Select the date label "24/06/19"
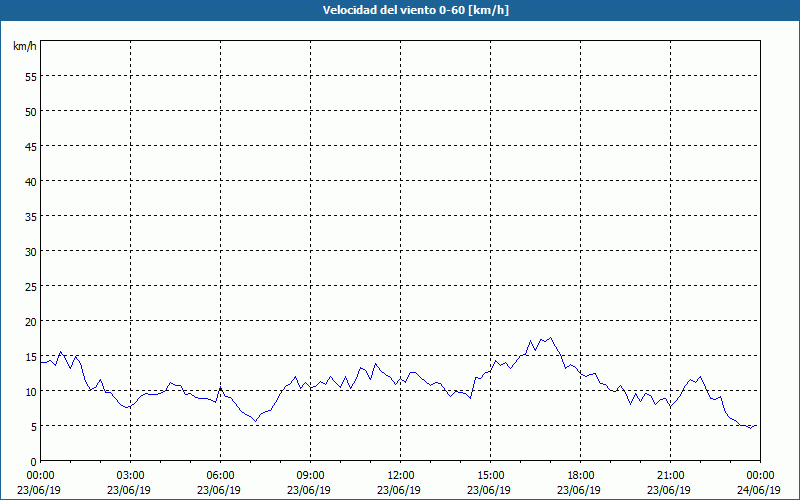 [x=759, y=490]
